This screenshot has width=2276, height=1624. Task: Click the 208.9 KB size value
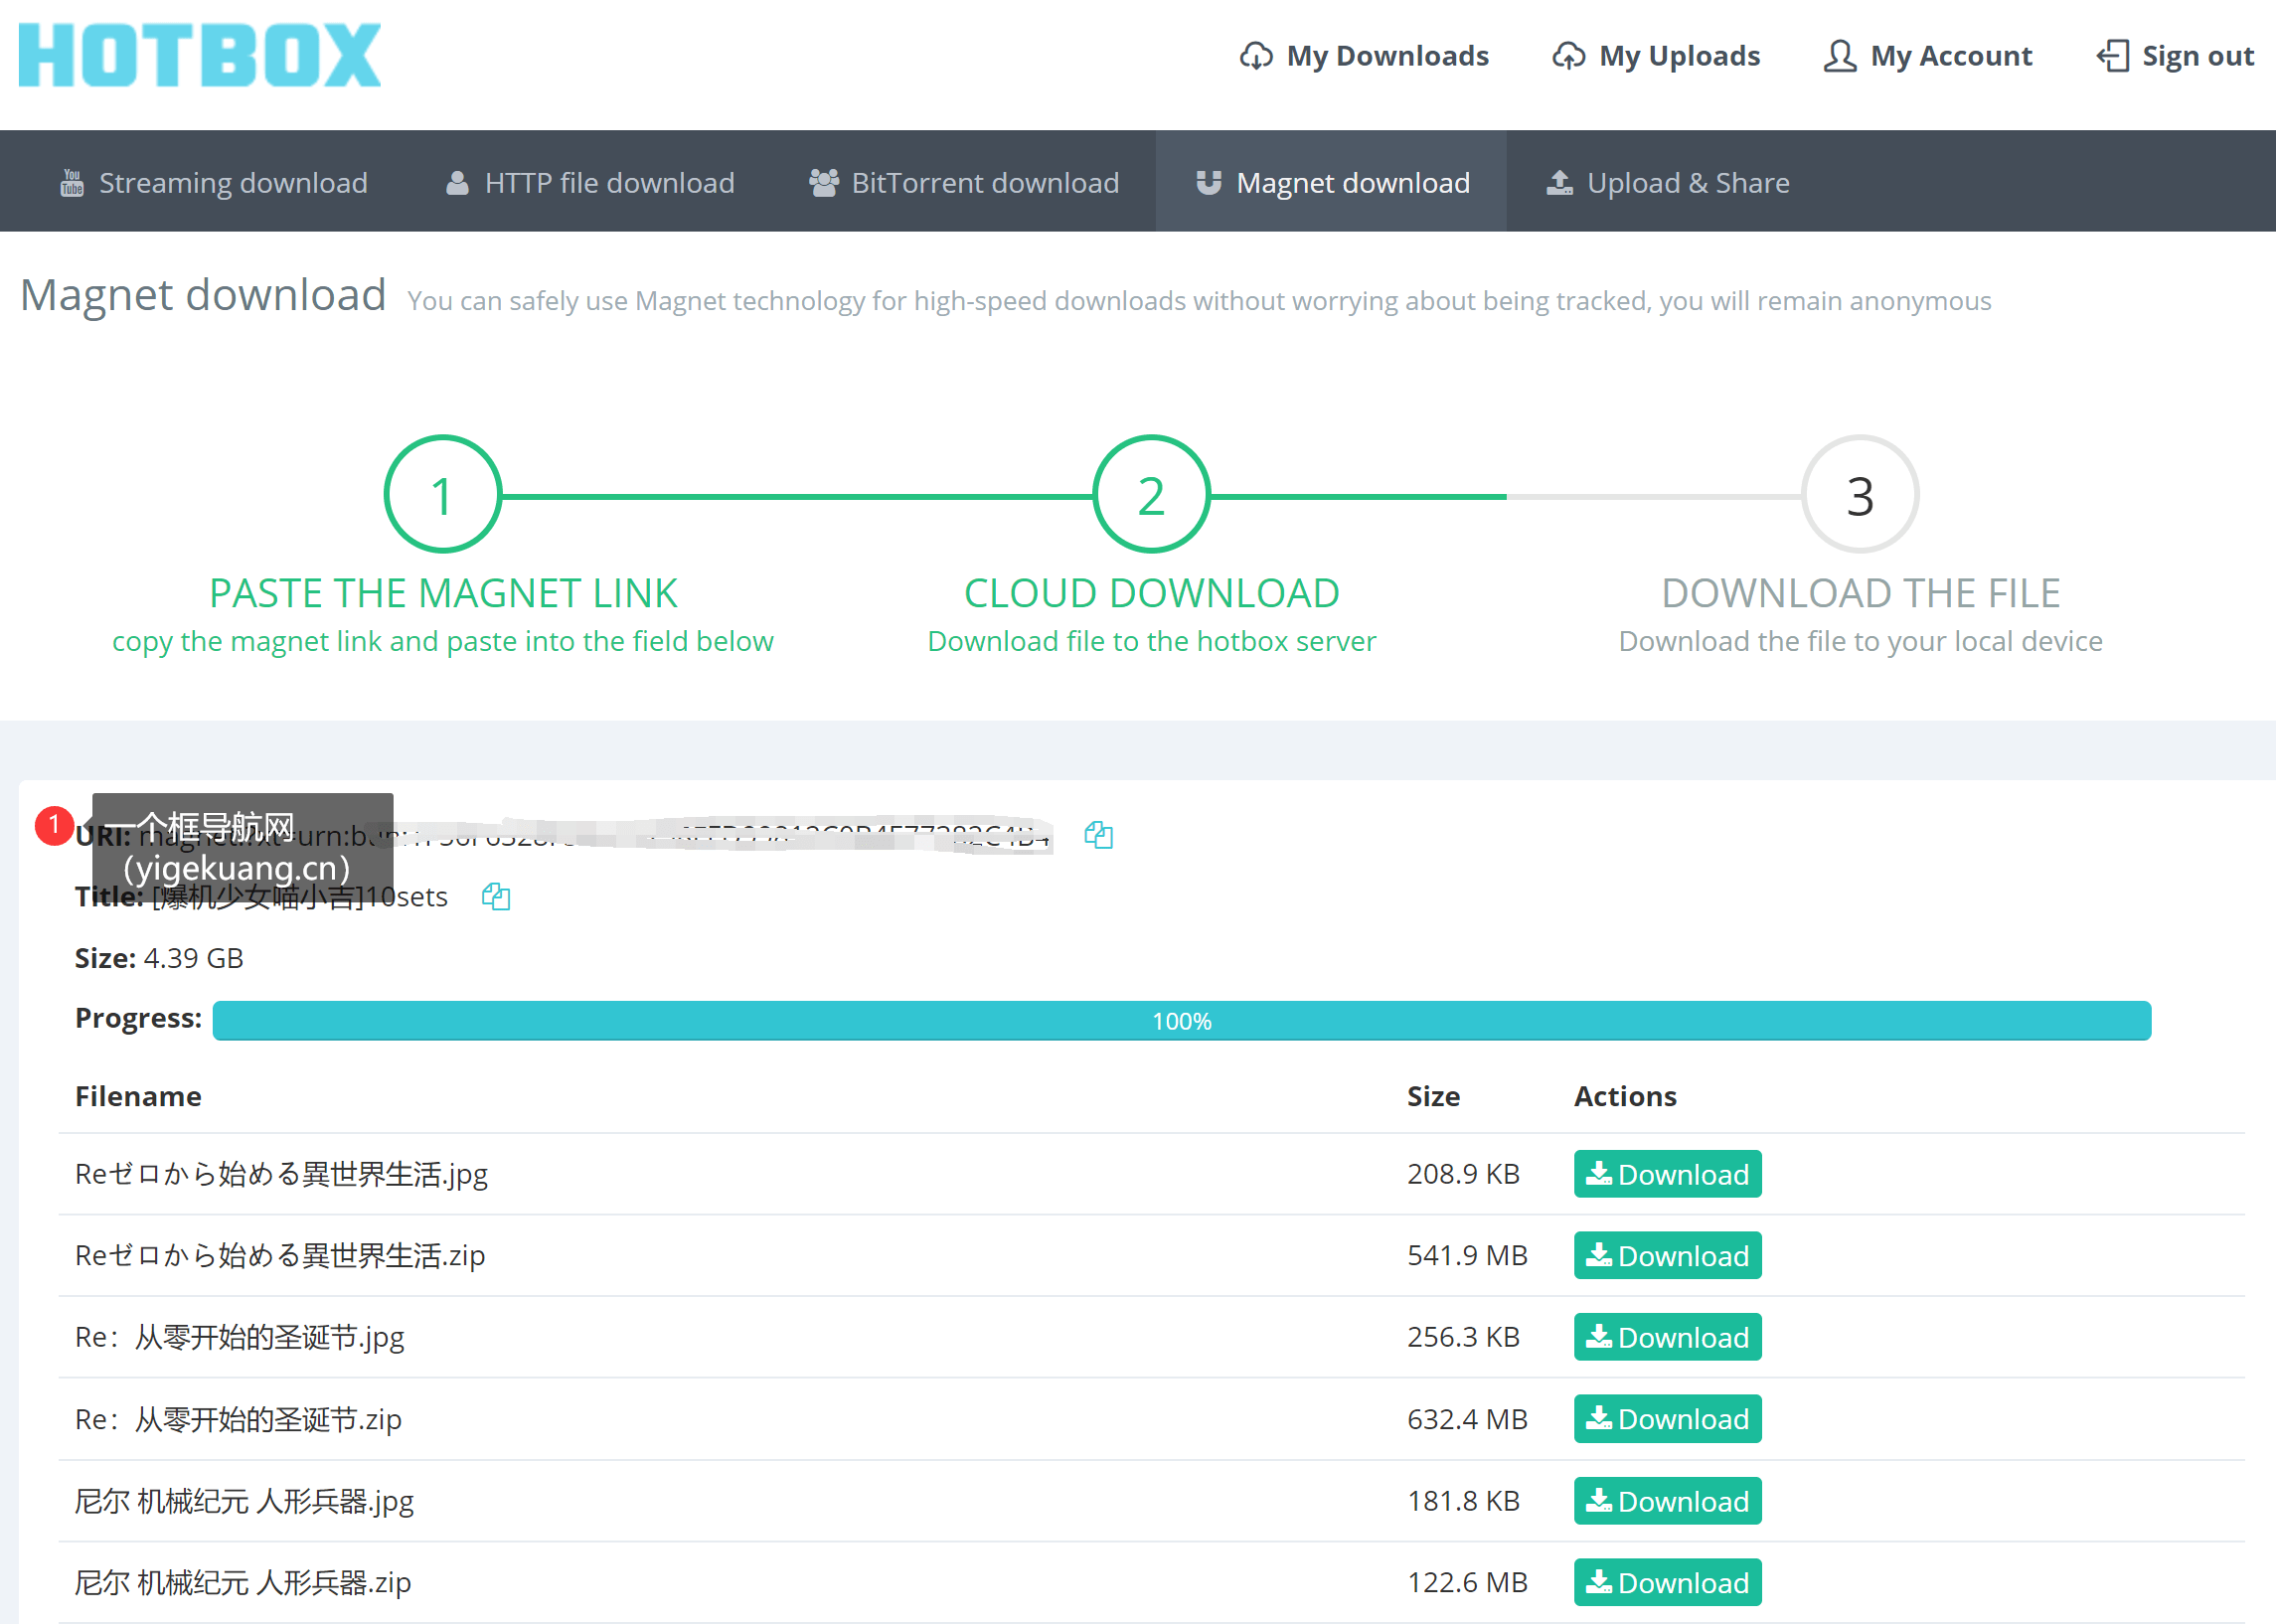point(1463,1174)
